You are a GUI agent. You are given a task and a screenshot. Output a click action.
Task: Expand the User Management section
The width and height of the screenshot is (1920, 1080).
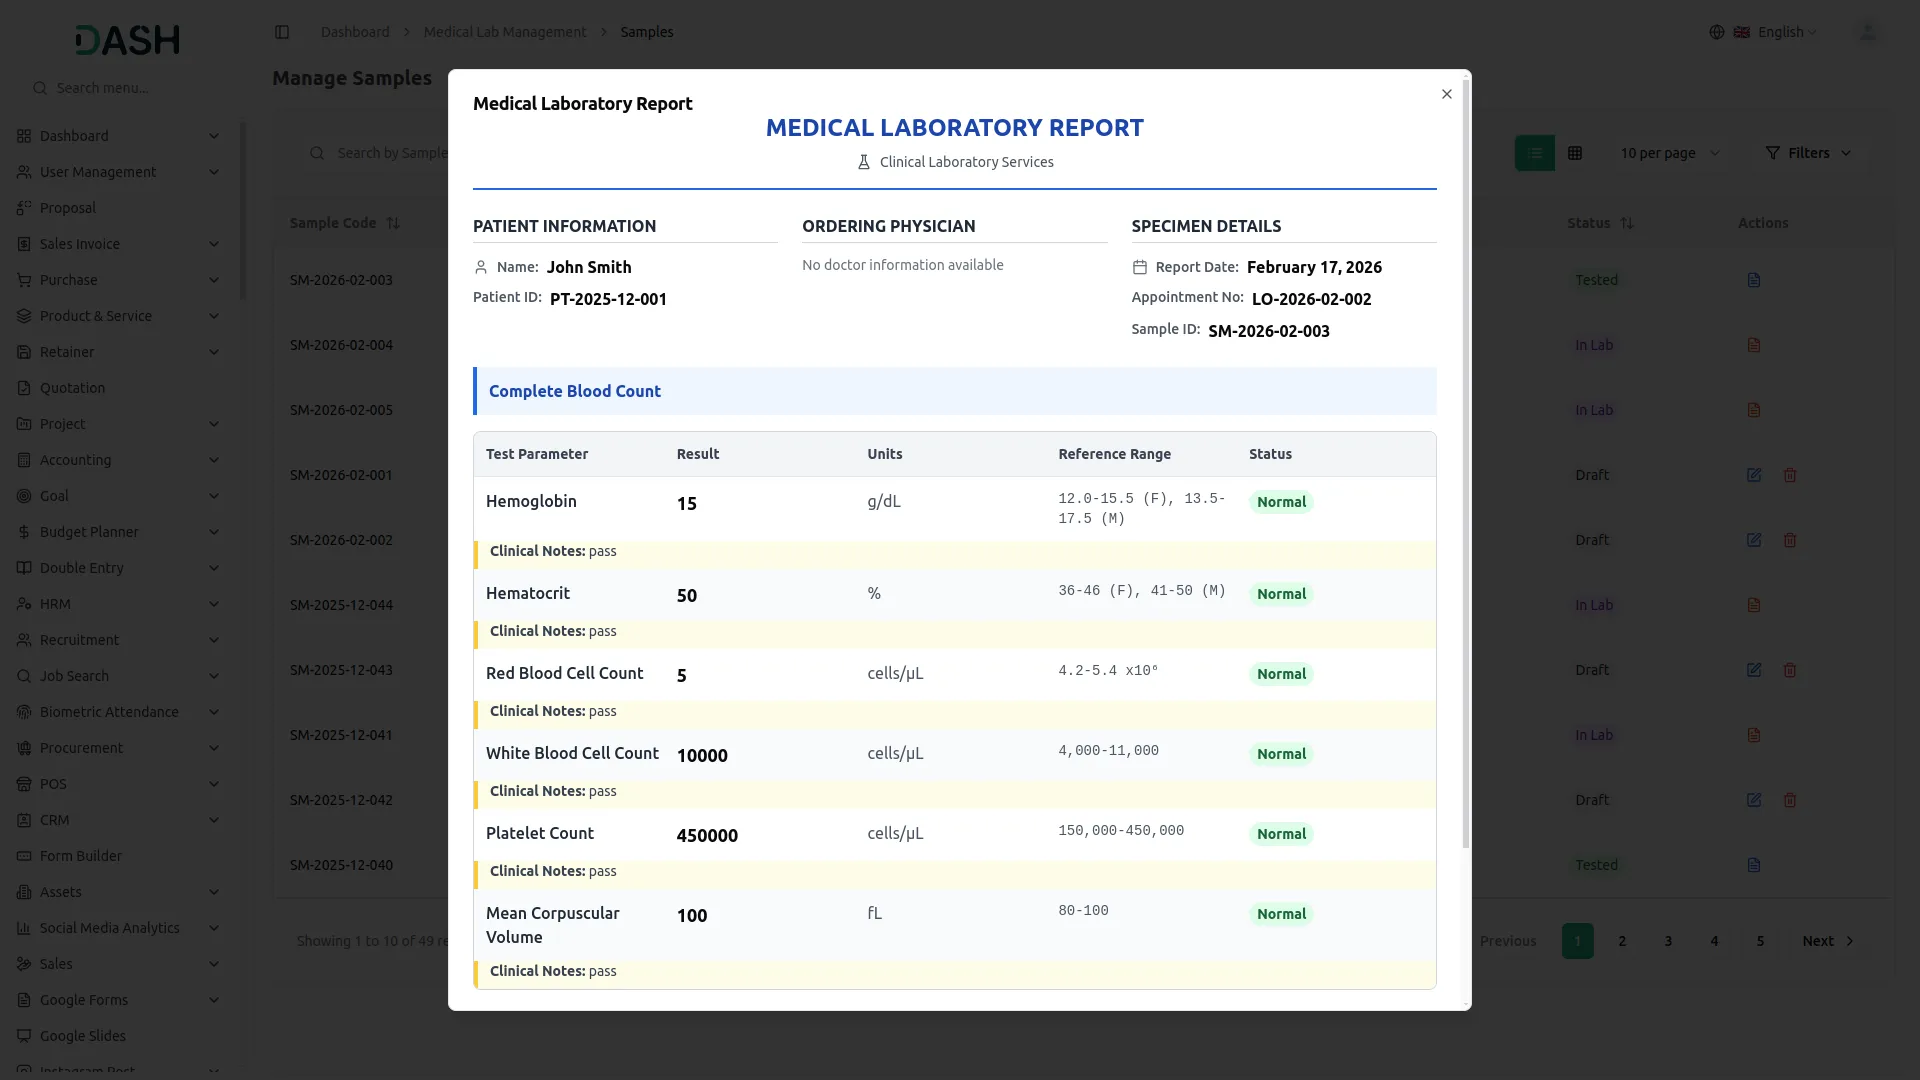coord(99,171)
